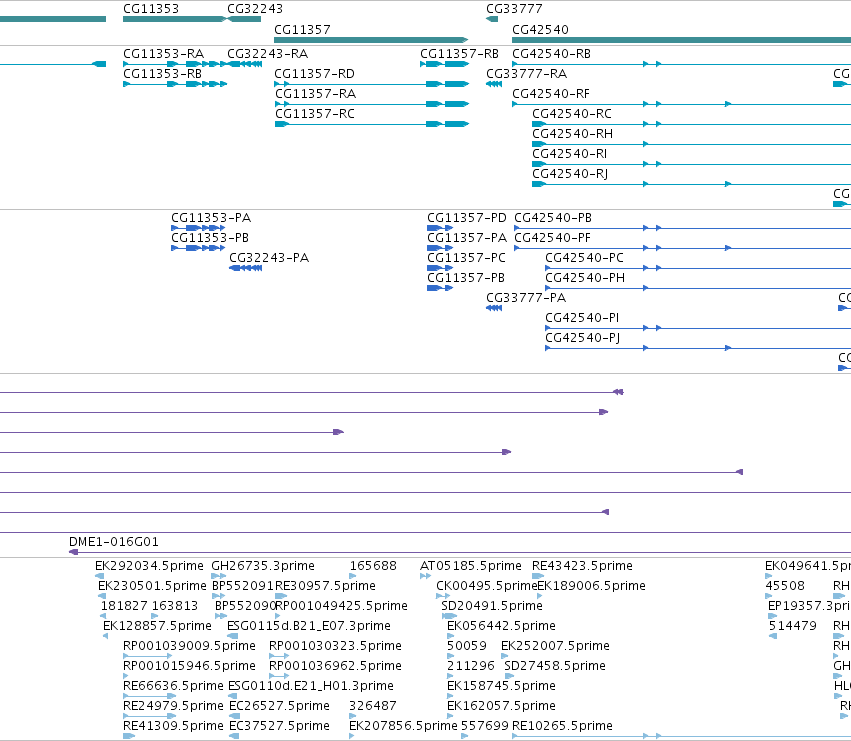Click the EK207856.5prime EST label

(403, 726)
